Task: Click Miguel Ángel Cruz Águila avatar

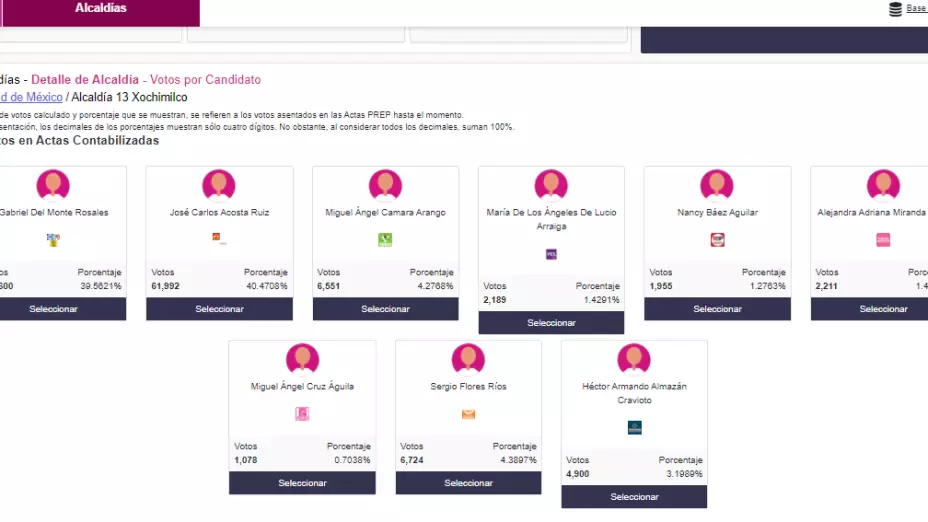Action: pyautogui.click(x=302, y=359)
